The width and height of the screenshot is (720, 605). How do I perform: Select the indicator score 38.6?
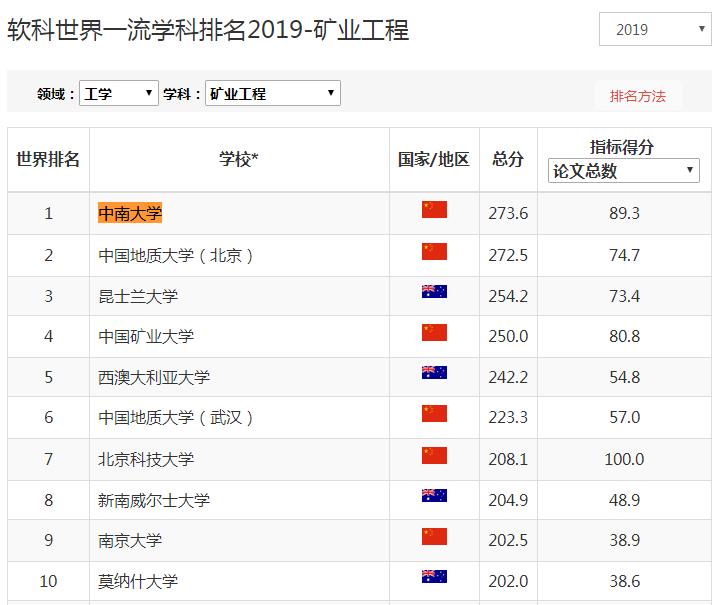click(624, 581)
